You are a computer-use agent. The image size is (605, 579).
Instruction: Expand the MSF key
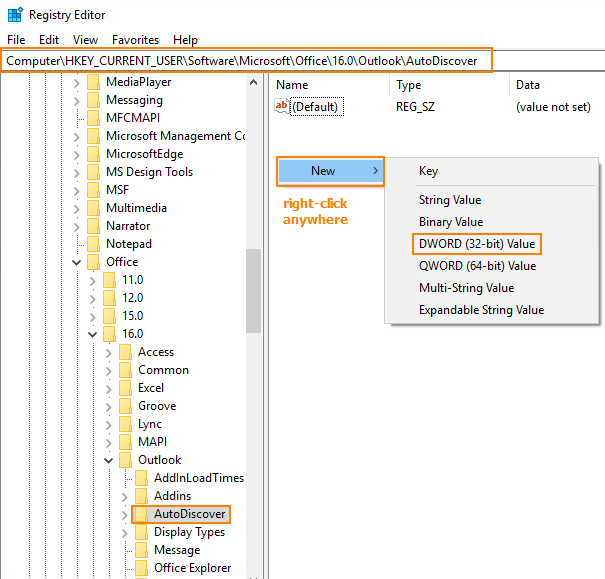pos(76,191)
